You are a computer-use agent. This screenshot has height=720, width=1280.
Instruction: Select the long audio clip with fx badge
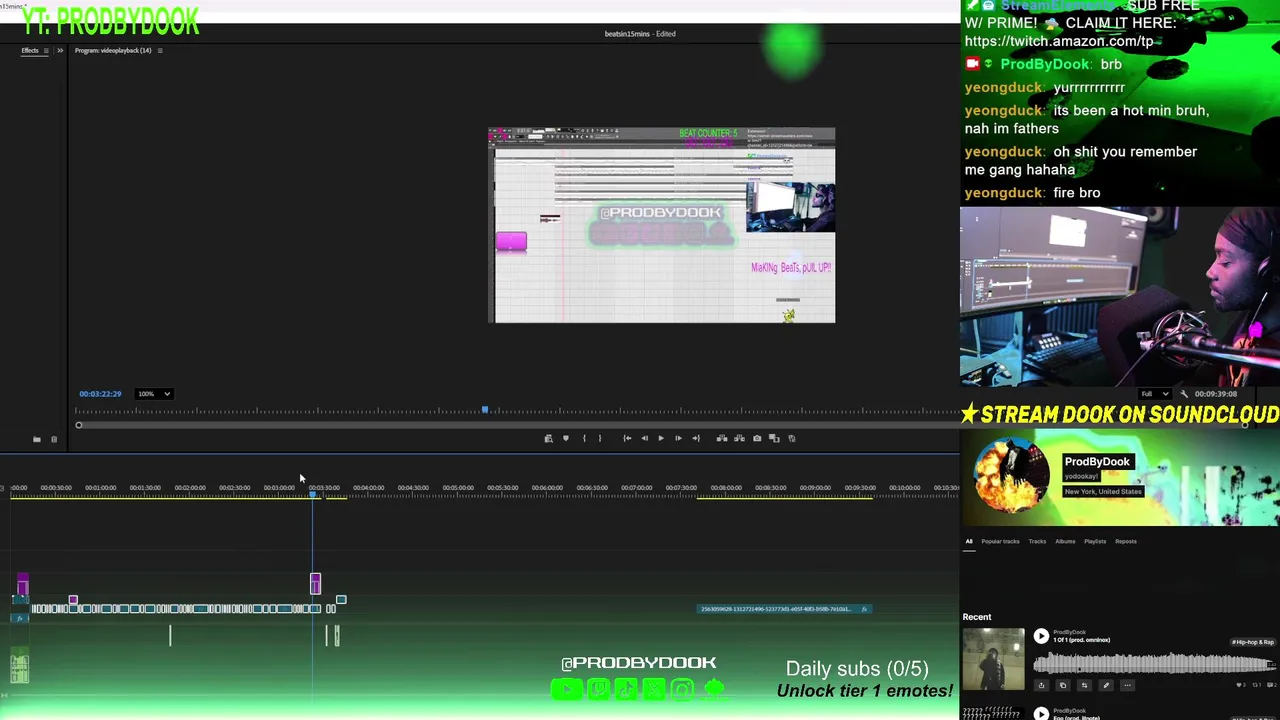784,609
